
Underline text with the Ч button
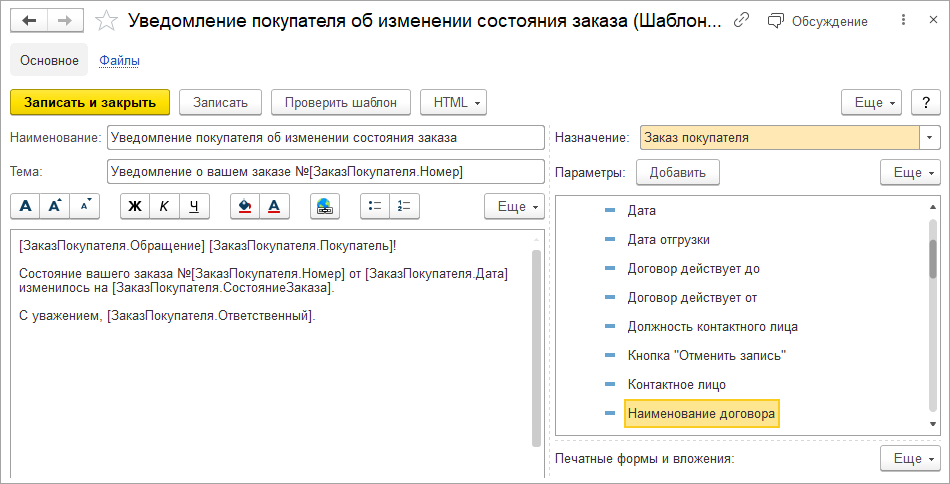(x=194, y=206)
